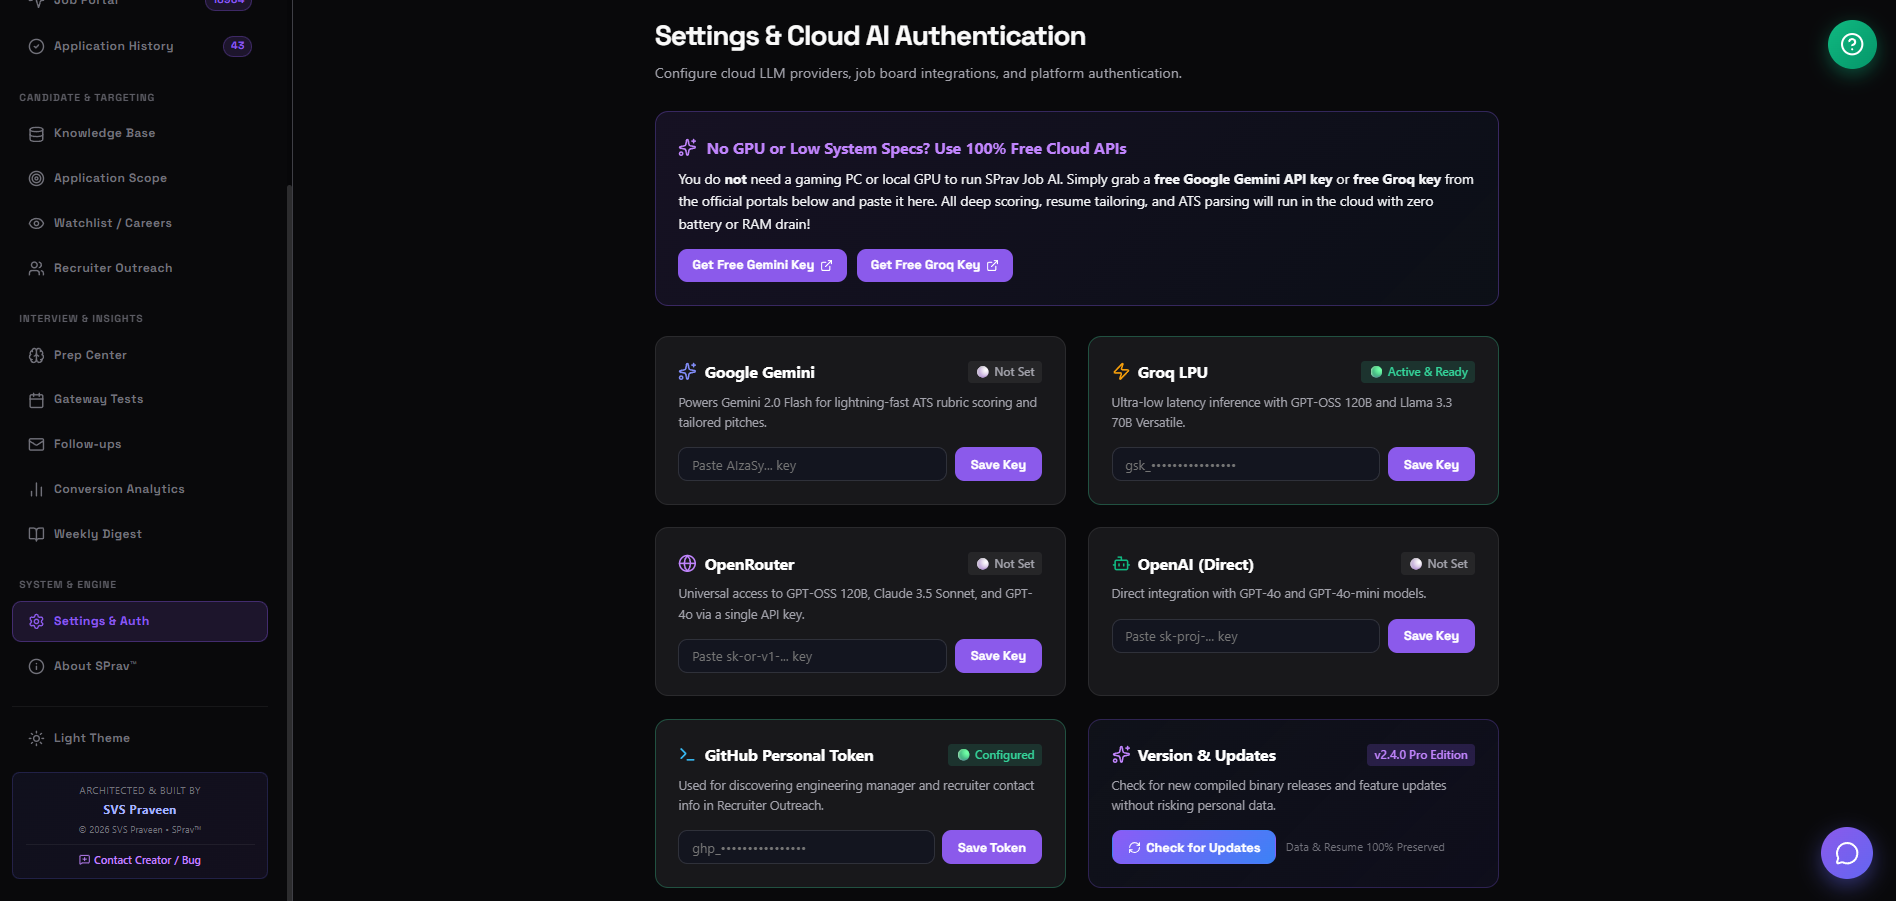
Task: Click Get Free Groq Key button
Action: coord(934,265)
